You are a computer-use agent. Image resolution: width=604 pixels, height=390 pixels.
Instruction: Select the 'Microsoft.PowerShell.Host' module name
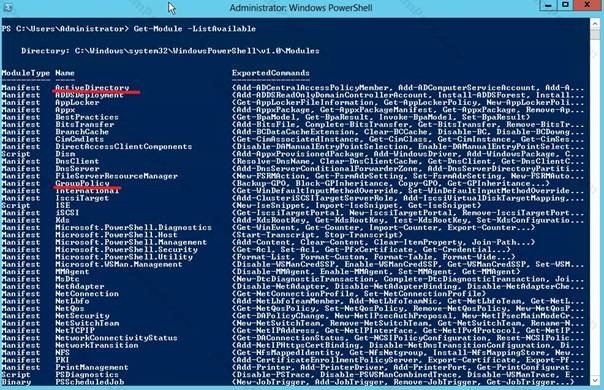point(116,235)
